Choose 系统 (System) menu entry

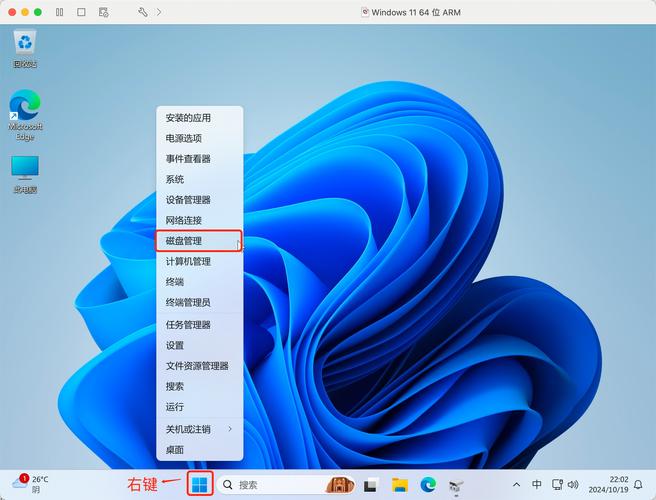(200, 179)
